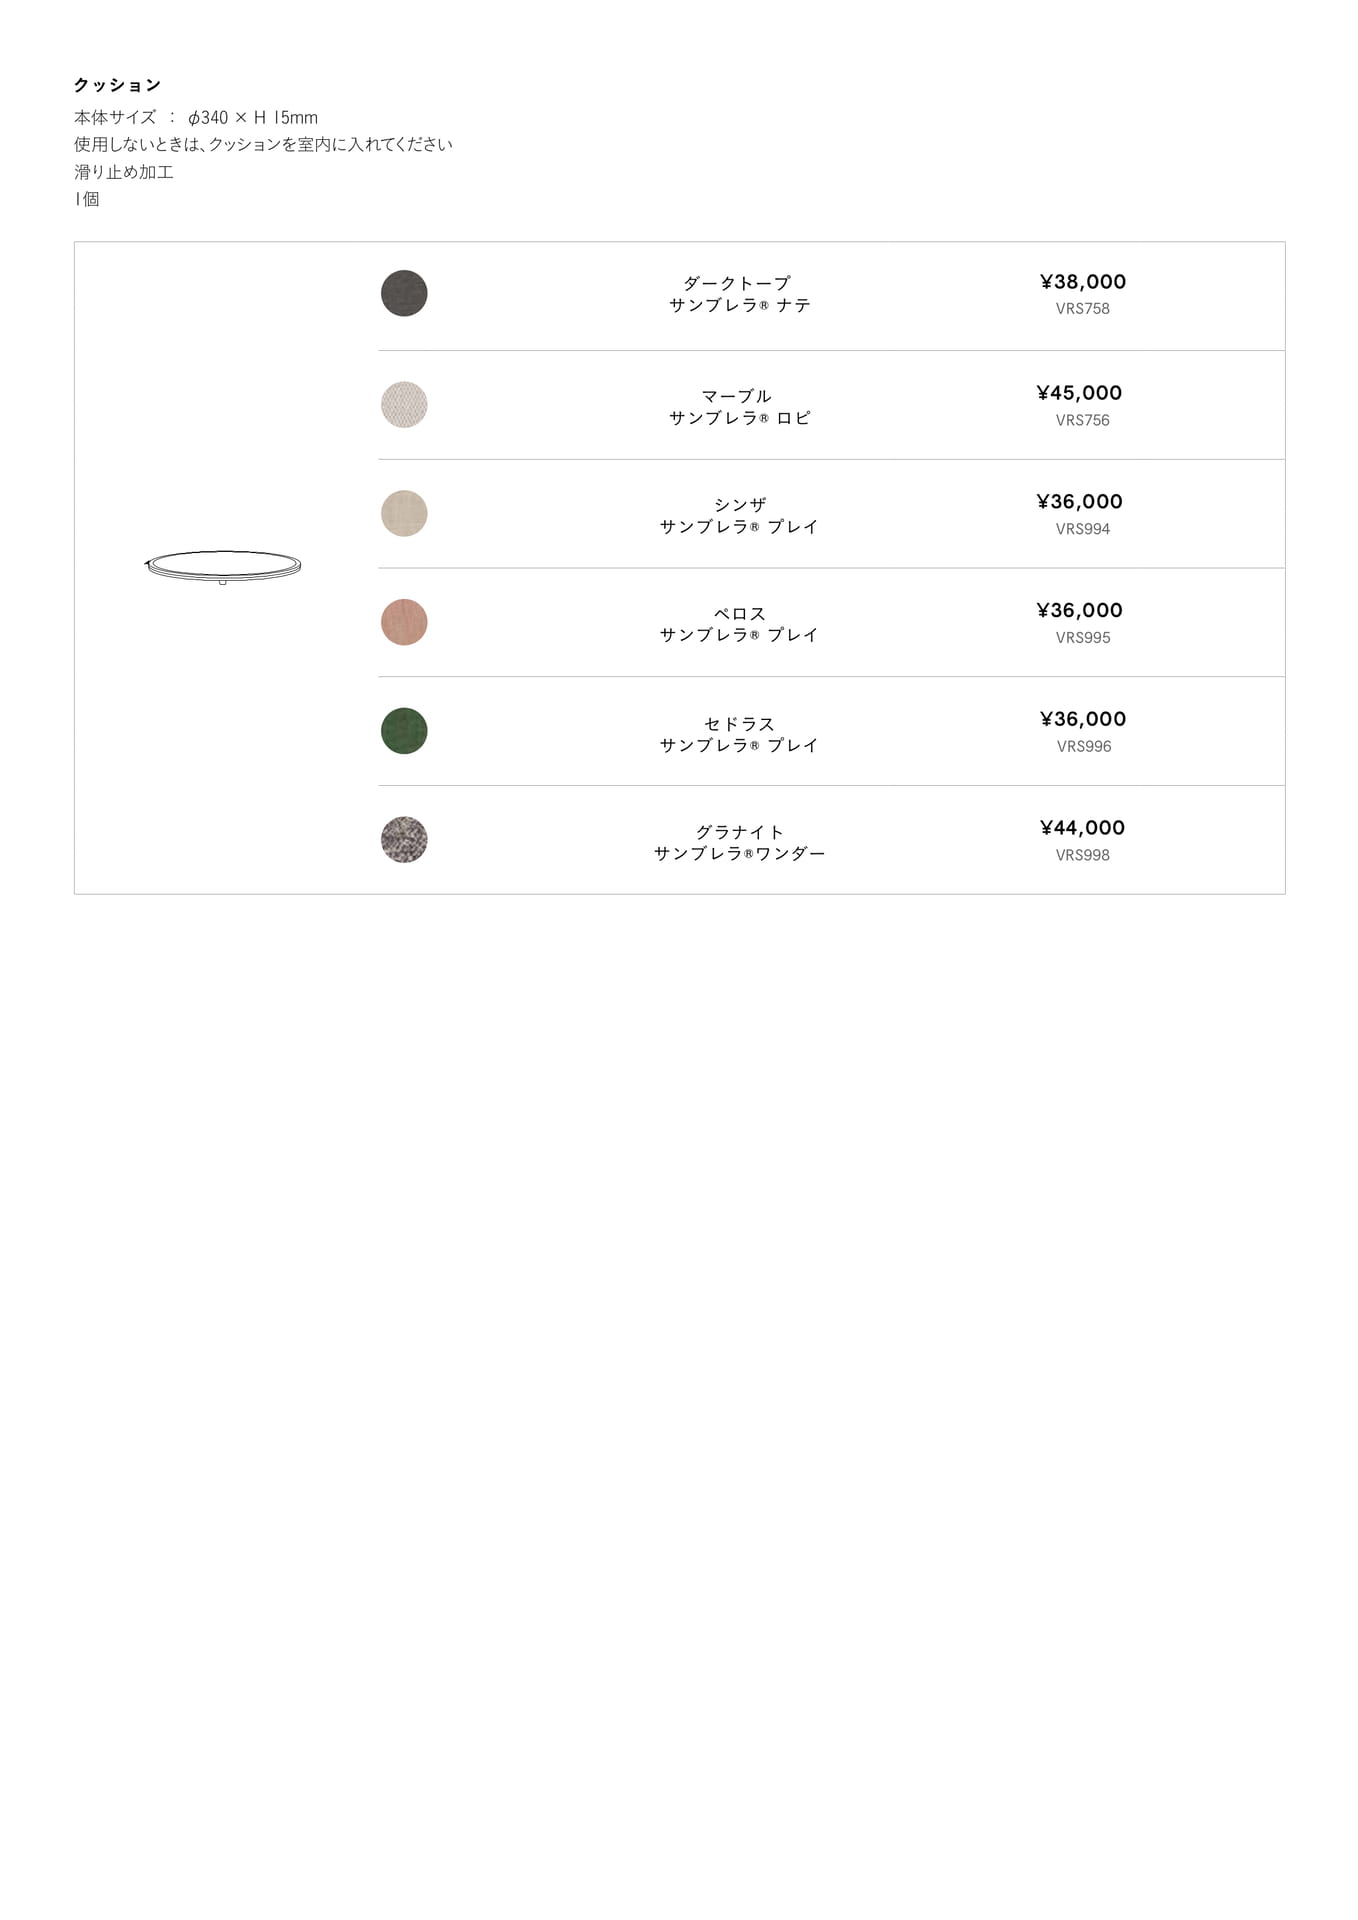The height and width of the screenshot is (1920, 1358).
Task: Click the ¥45,000 price
Action: (x=1080, y=393)
